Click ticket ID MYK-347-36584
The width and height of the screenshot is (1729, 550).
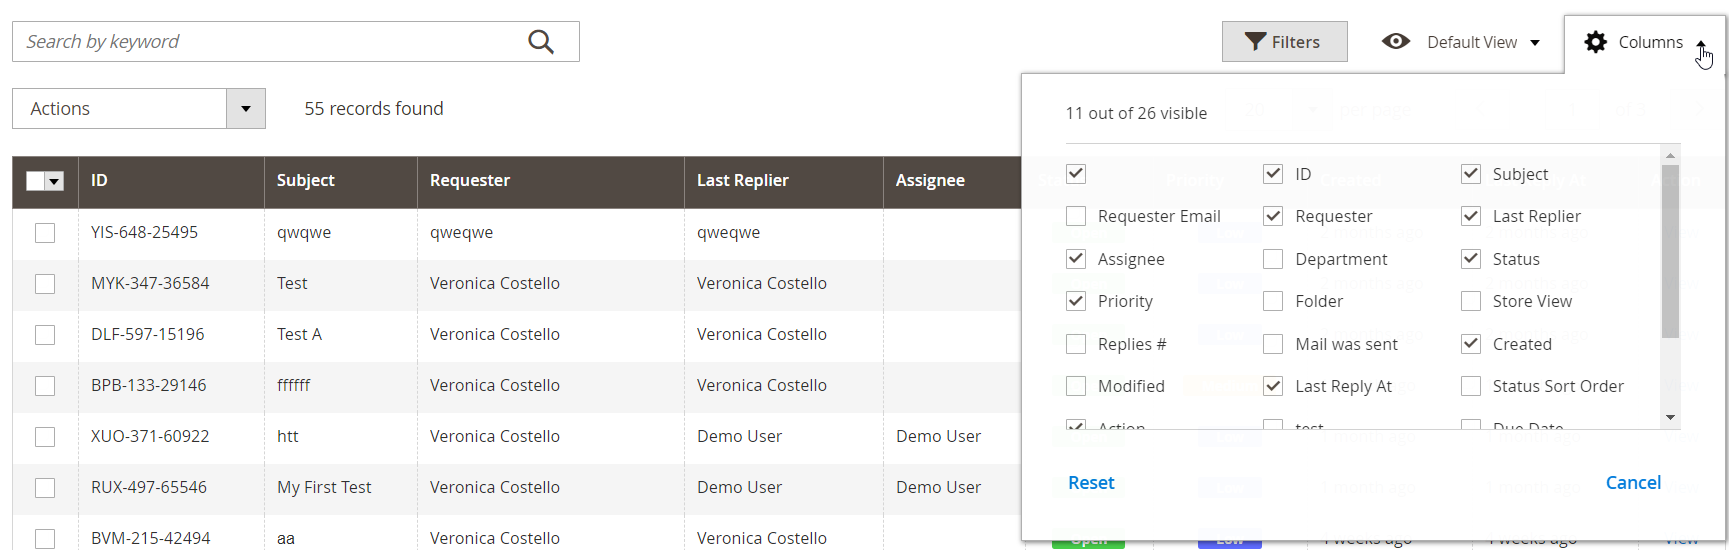click(150, 283)
